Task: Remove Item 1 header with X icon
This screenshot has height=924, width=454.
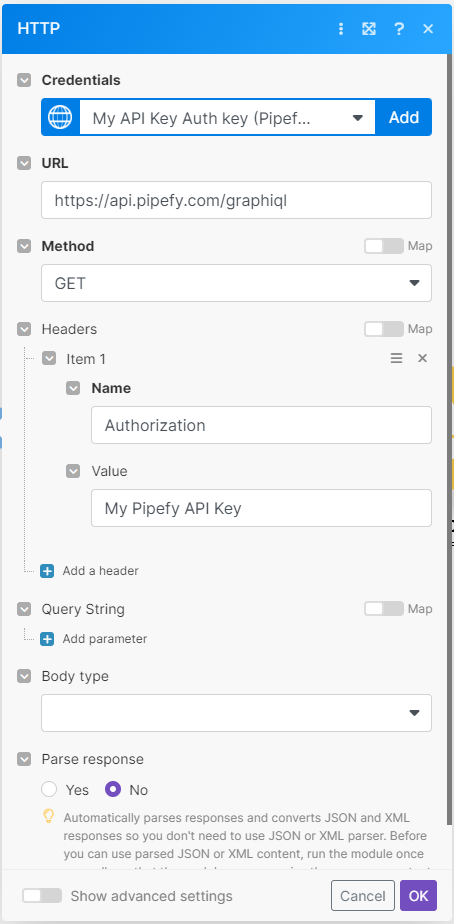Action: click(422, 358)
